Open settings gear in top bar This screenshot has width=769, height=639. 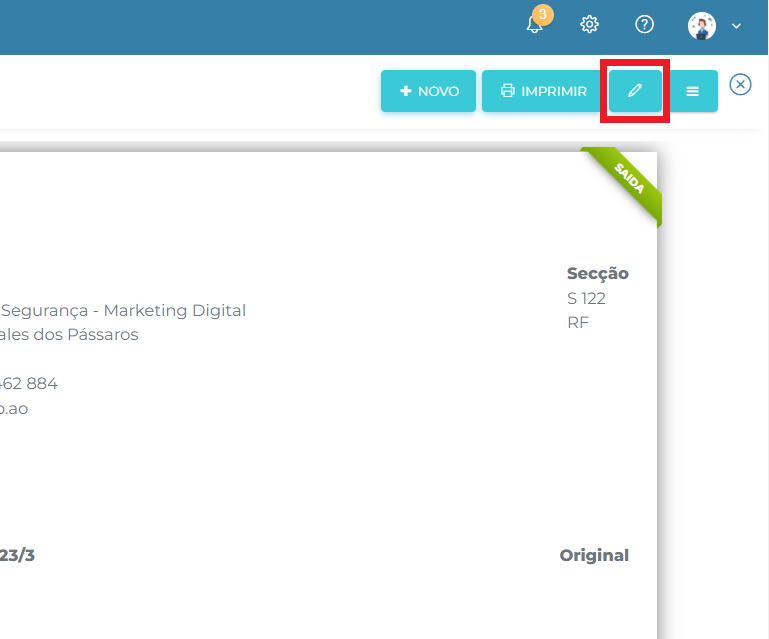pyautogui.click(x=590, y=24)
